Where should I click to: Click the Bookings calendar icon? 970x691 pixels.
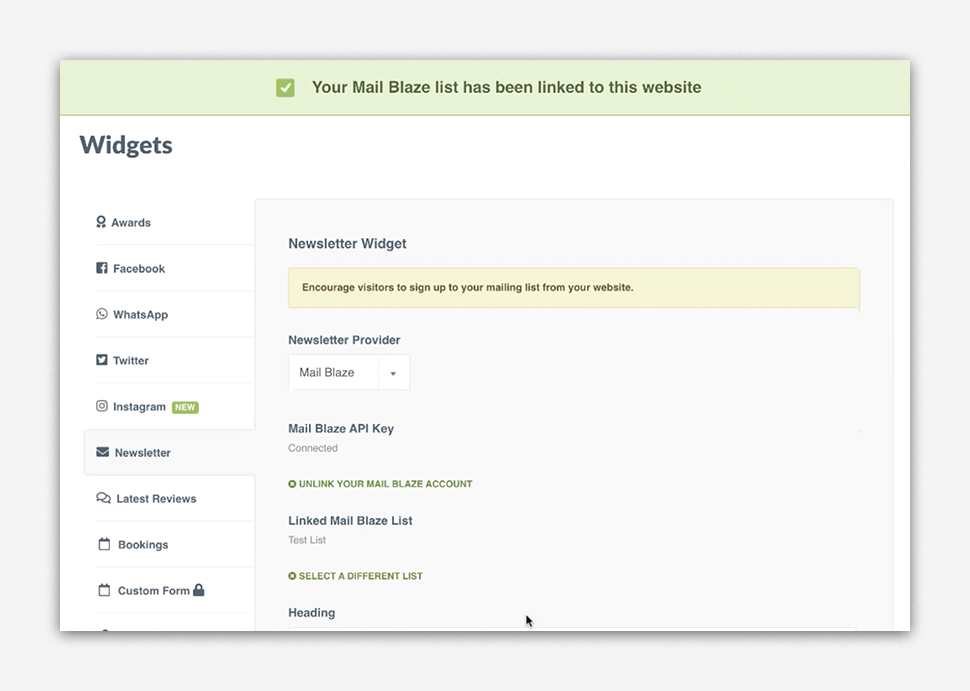coord(104,544)
